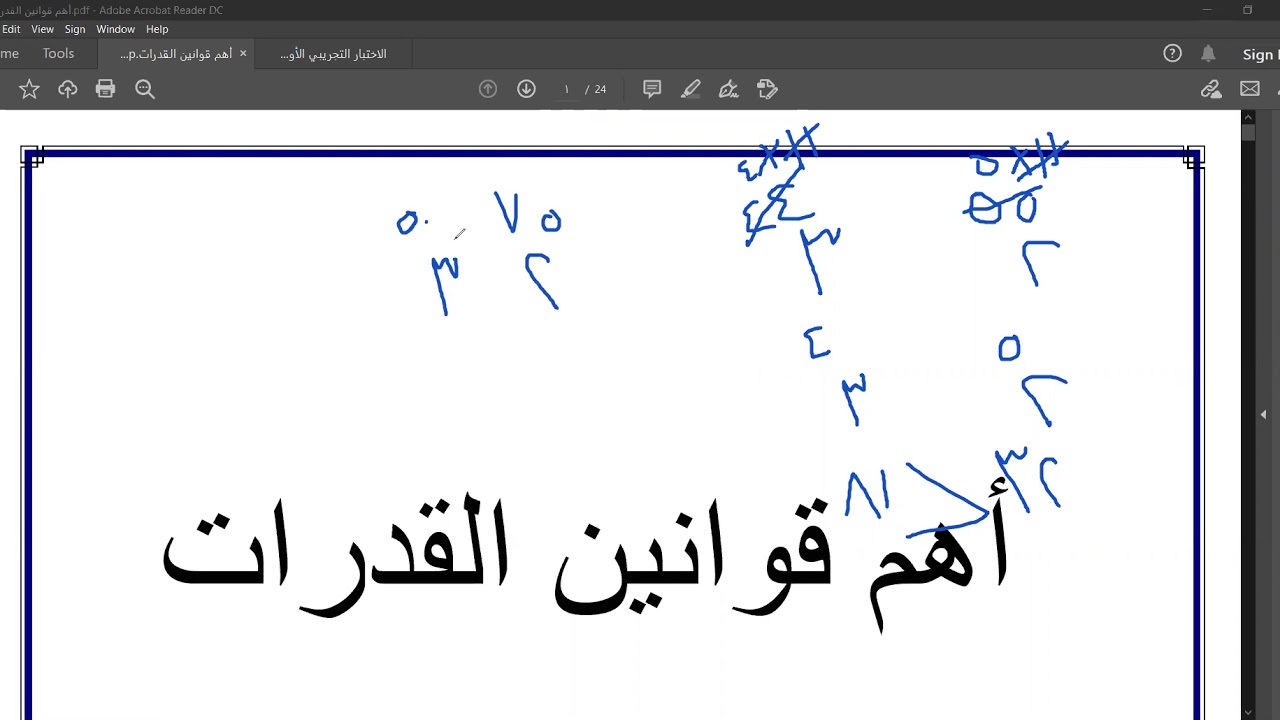This screenshot has width=1280, height=720.
Task: Open the Help menu
Action: tap(157, 29)
